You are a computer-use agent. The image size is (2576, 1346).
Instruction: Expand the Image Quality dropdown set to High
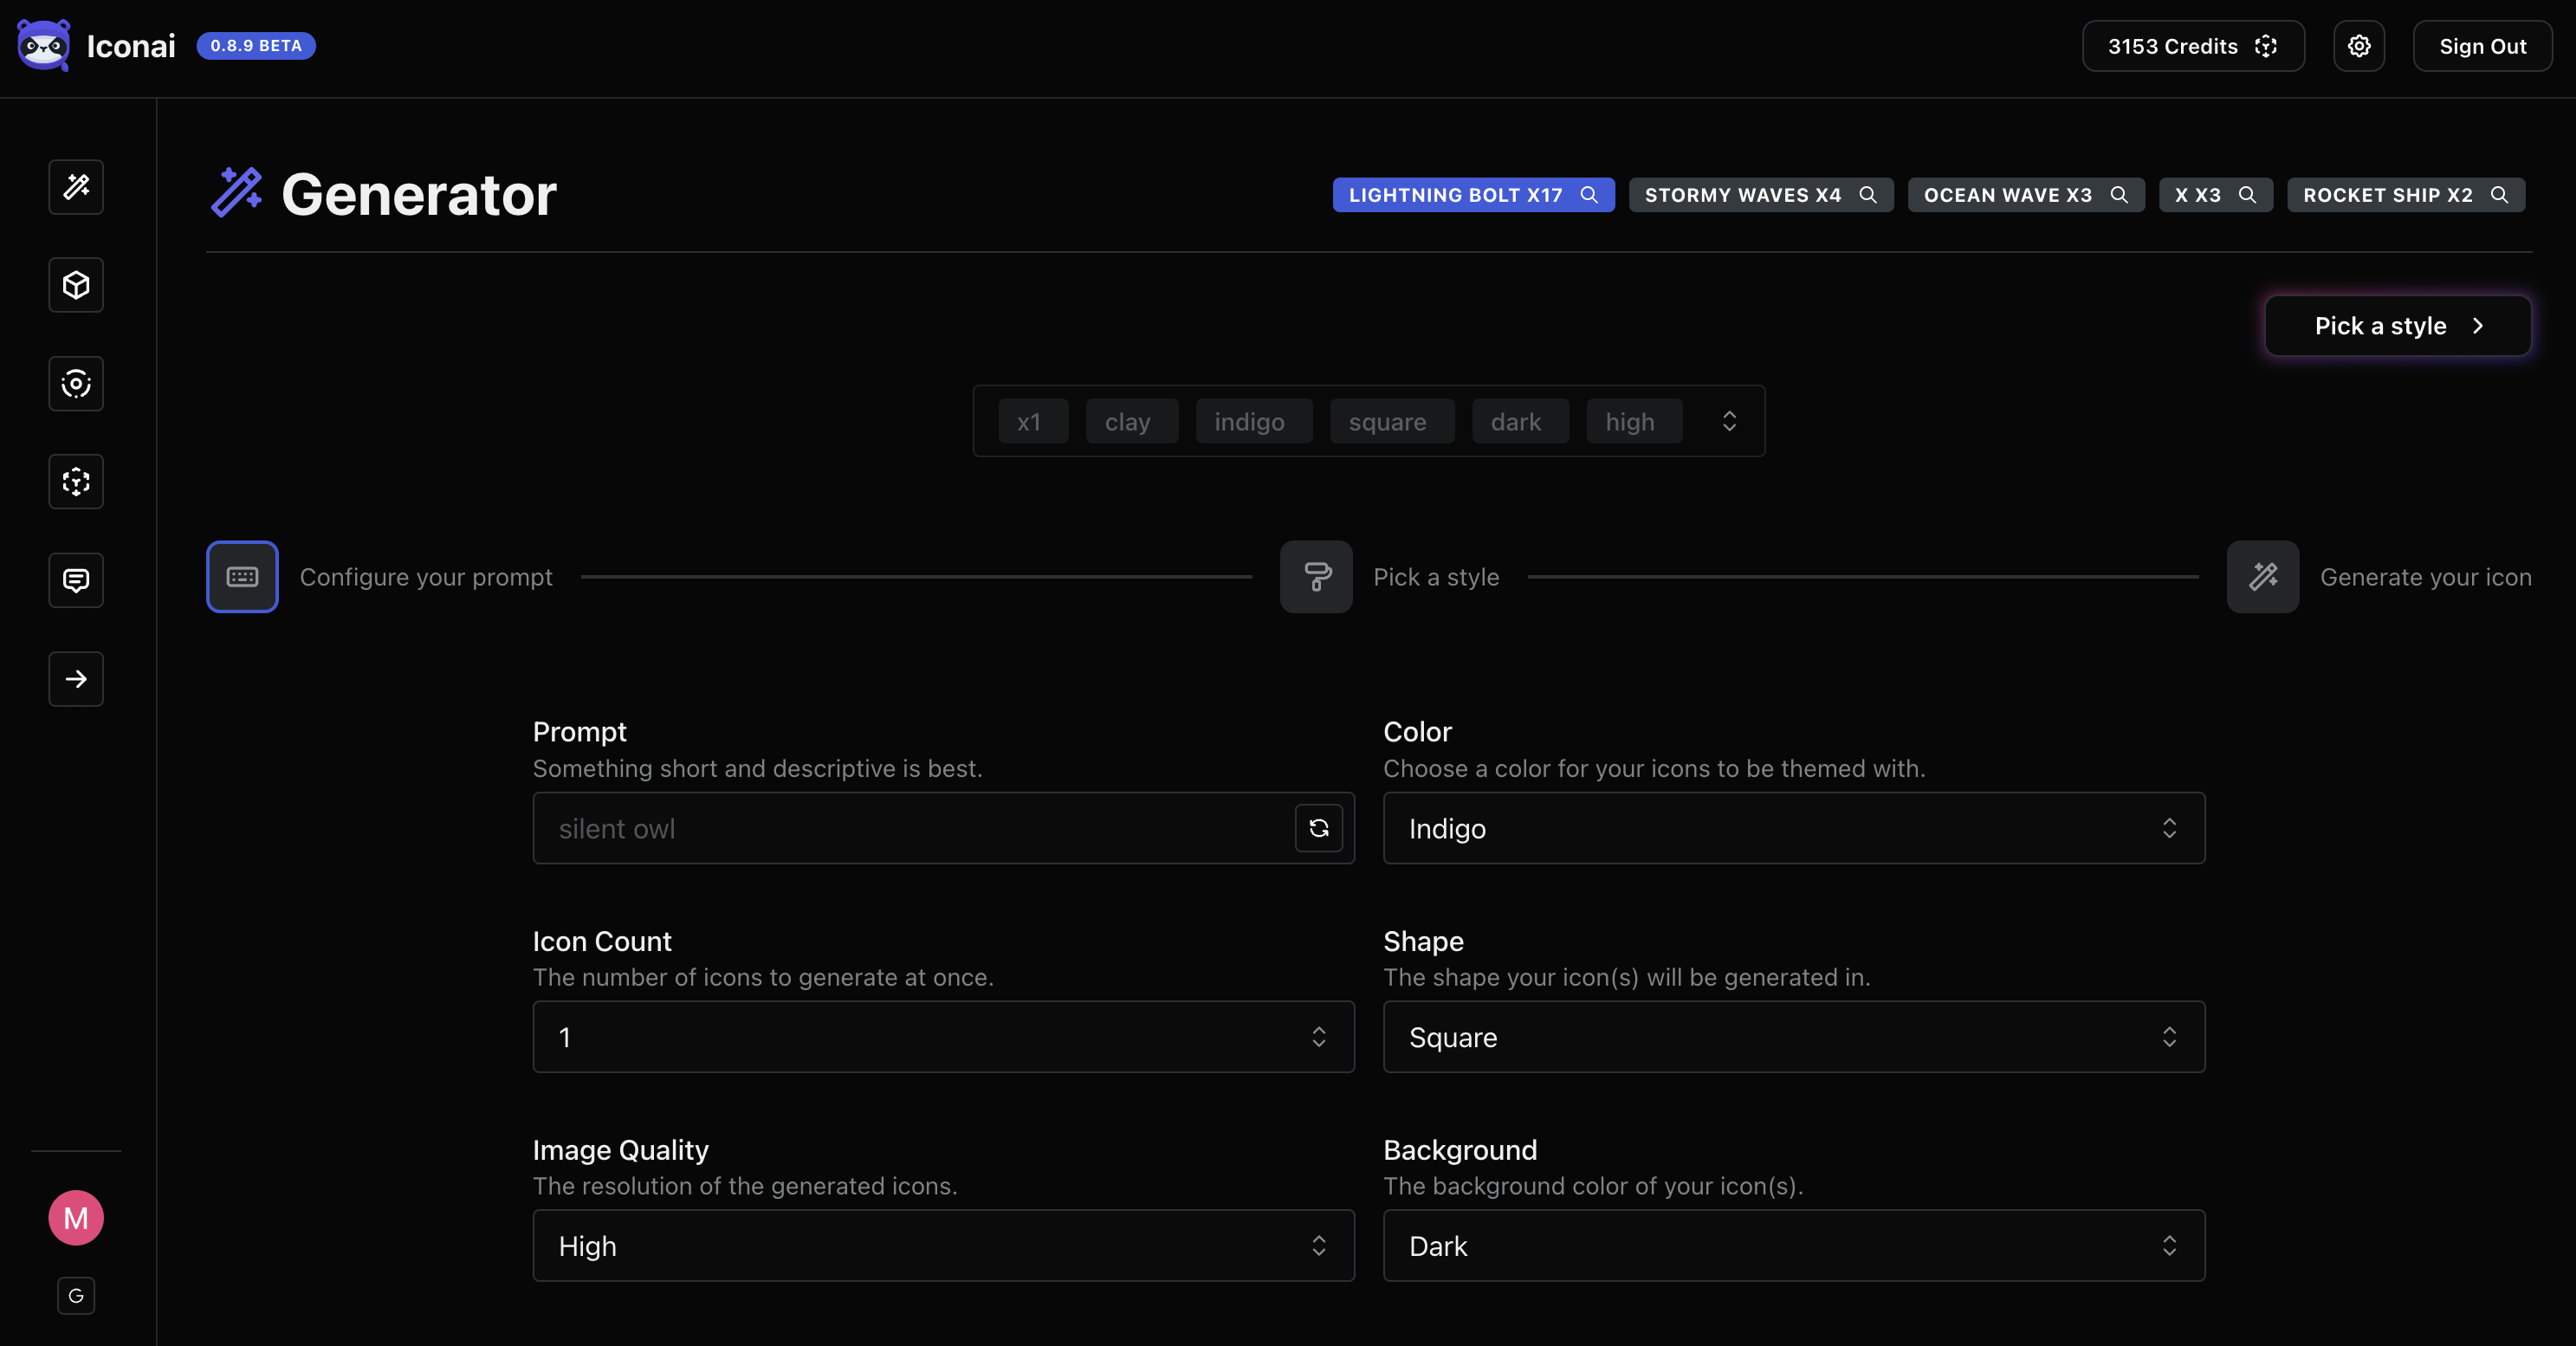(943, 1246)
